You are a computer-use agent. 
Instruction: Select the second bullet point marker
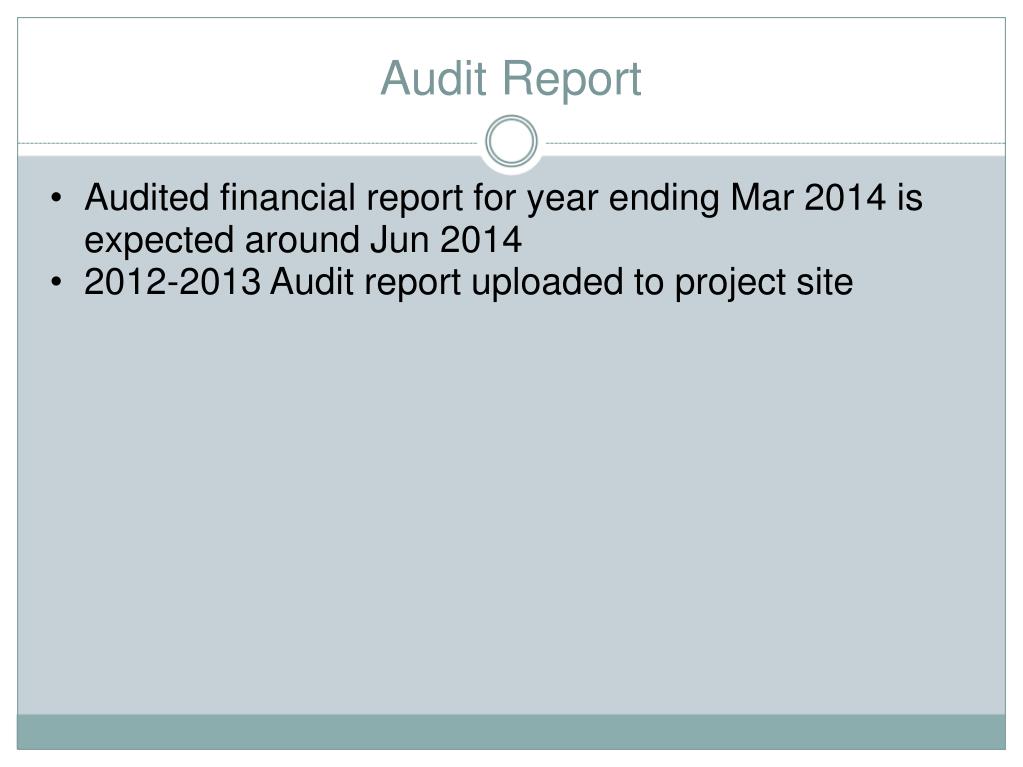(57, 282)
